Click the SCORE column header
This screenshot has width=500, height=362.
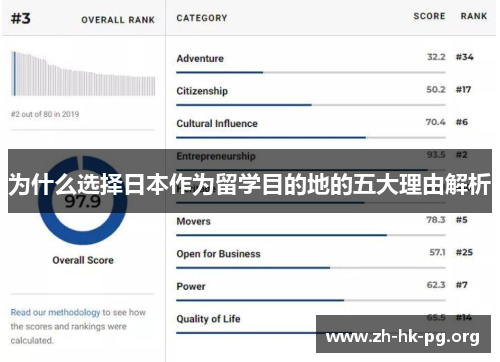point(429,16)
